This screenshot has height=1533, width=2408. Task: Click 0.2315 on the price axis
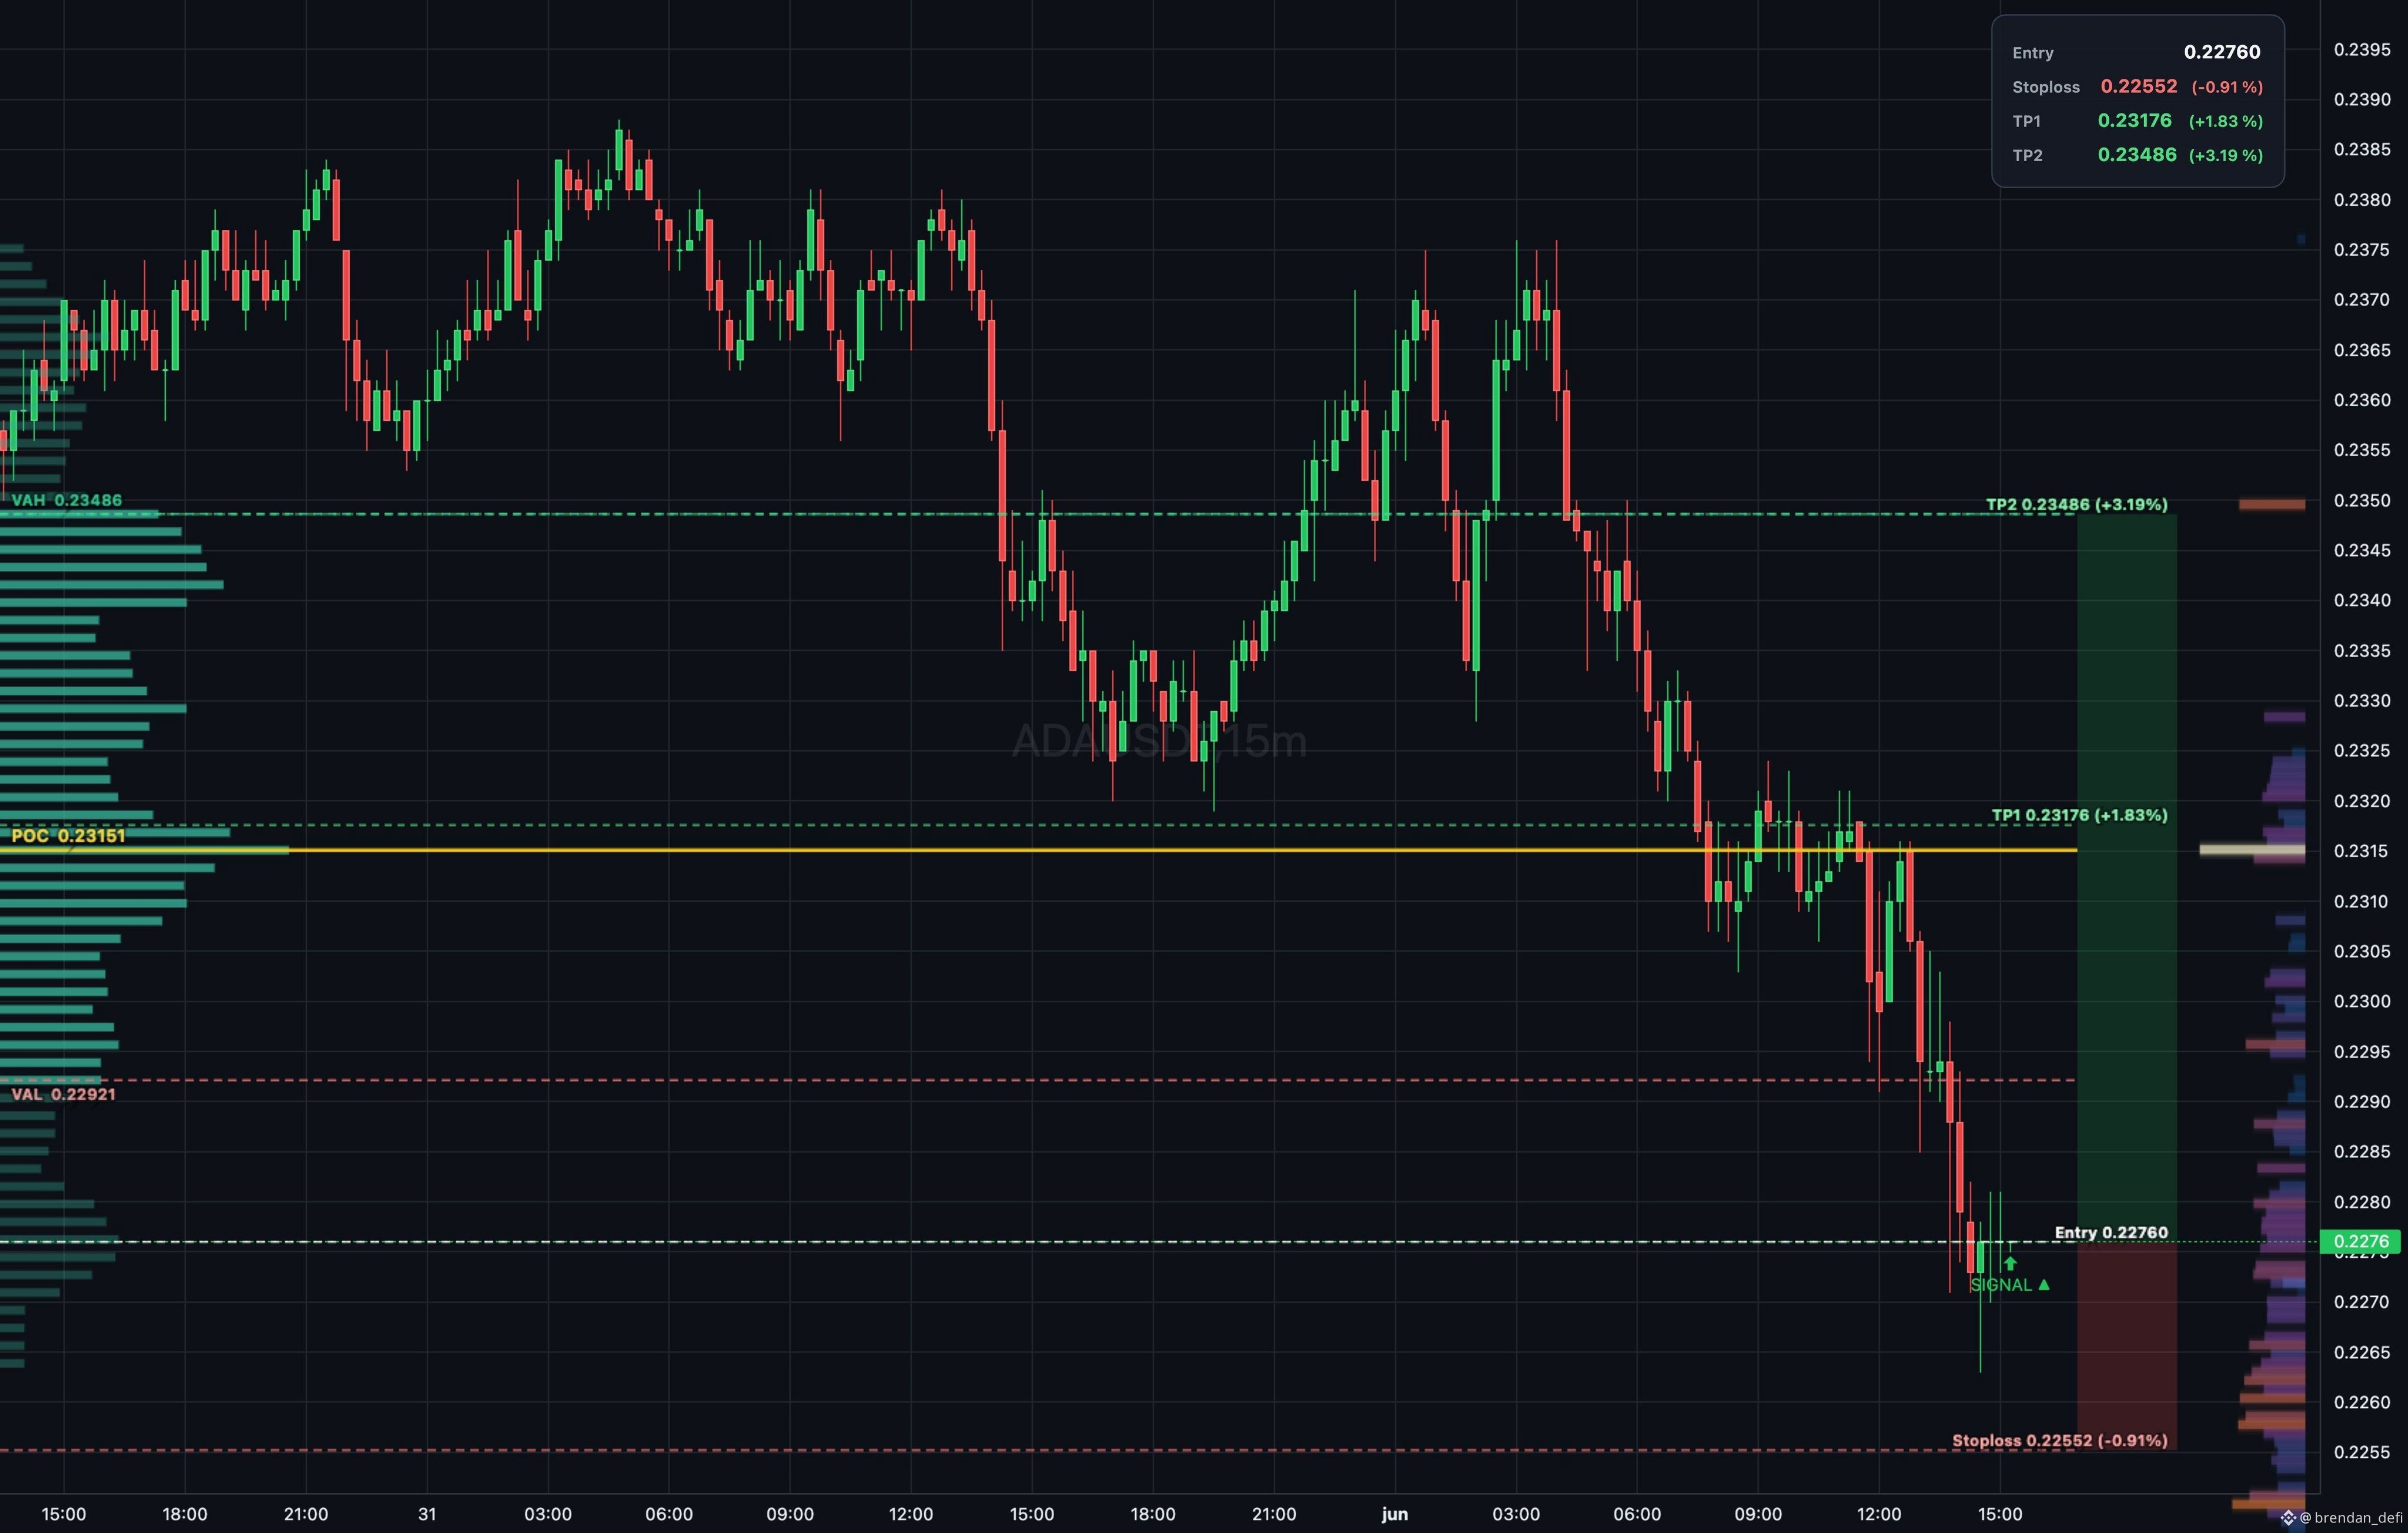point(2362,851)
